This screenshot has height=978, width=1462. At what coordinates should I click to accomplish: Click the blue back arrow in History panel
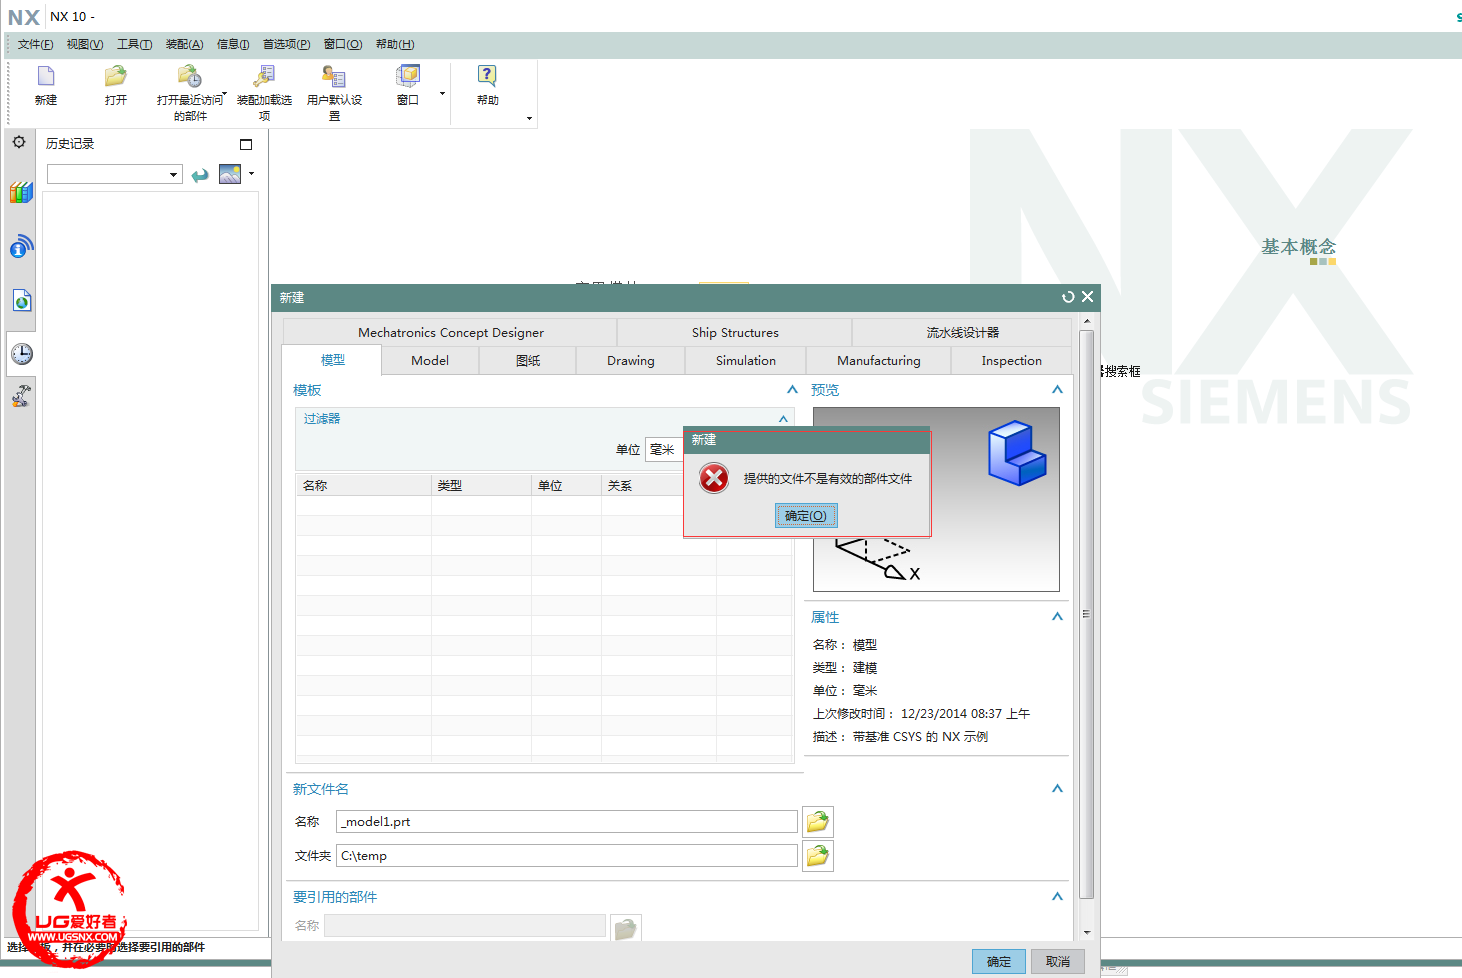[200, 175]
